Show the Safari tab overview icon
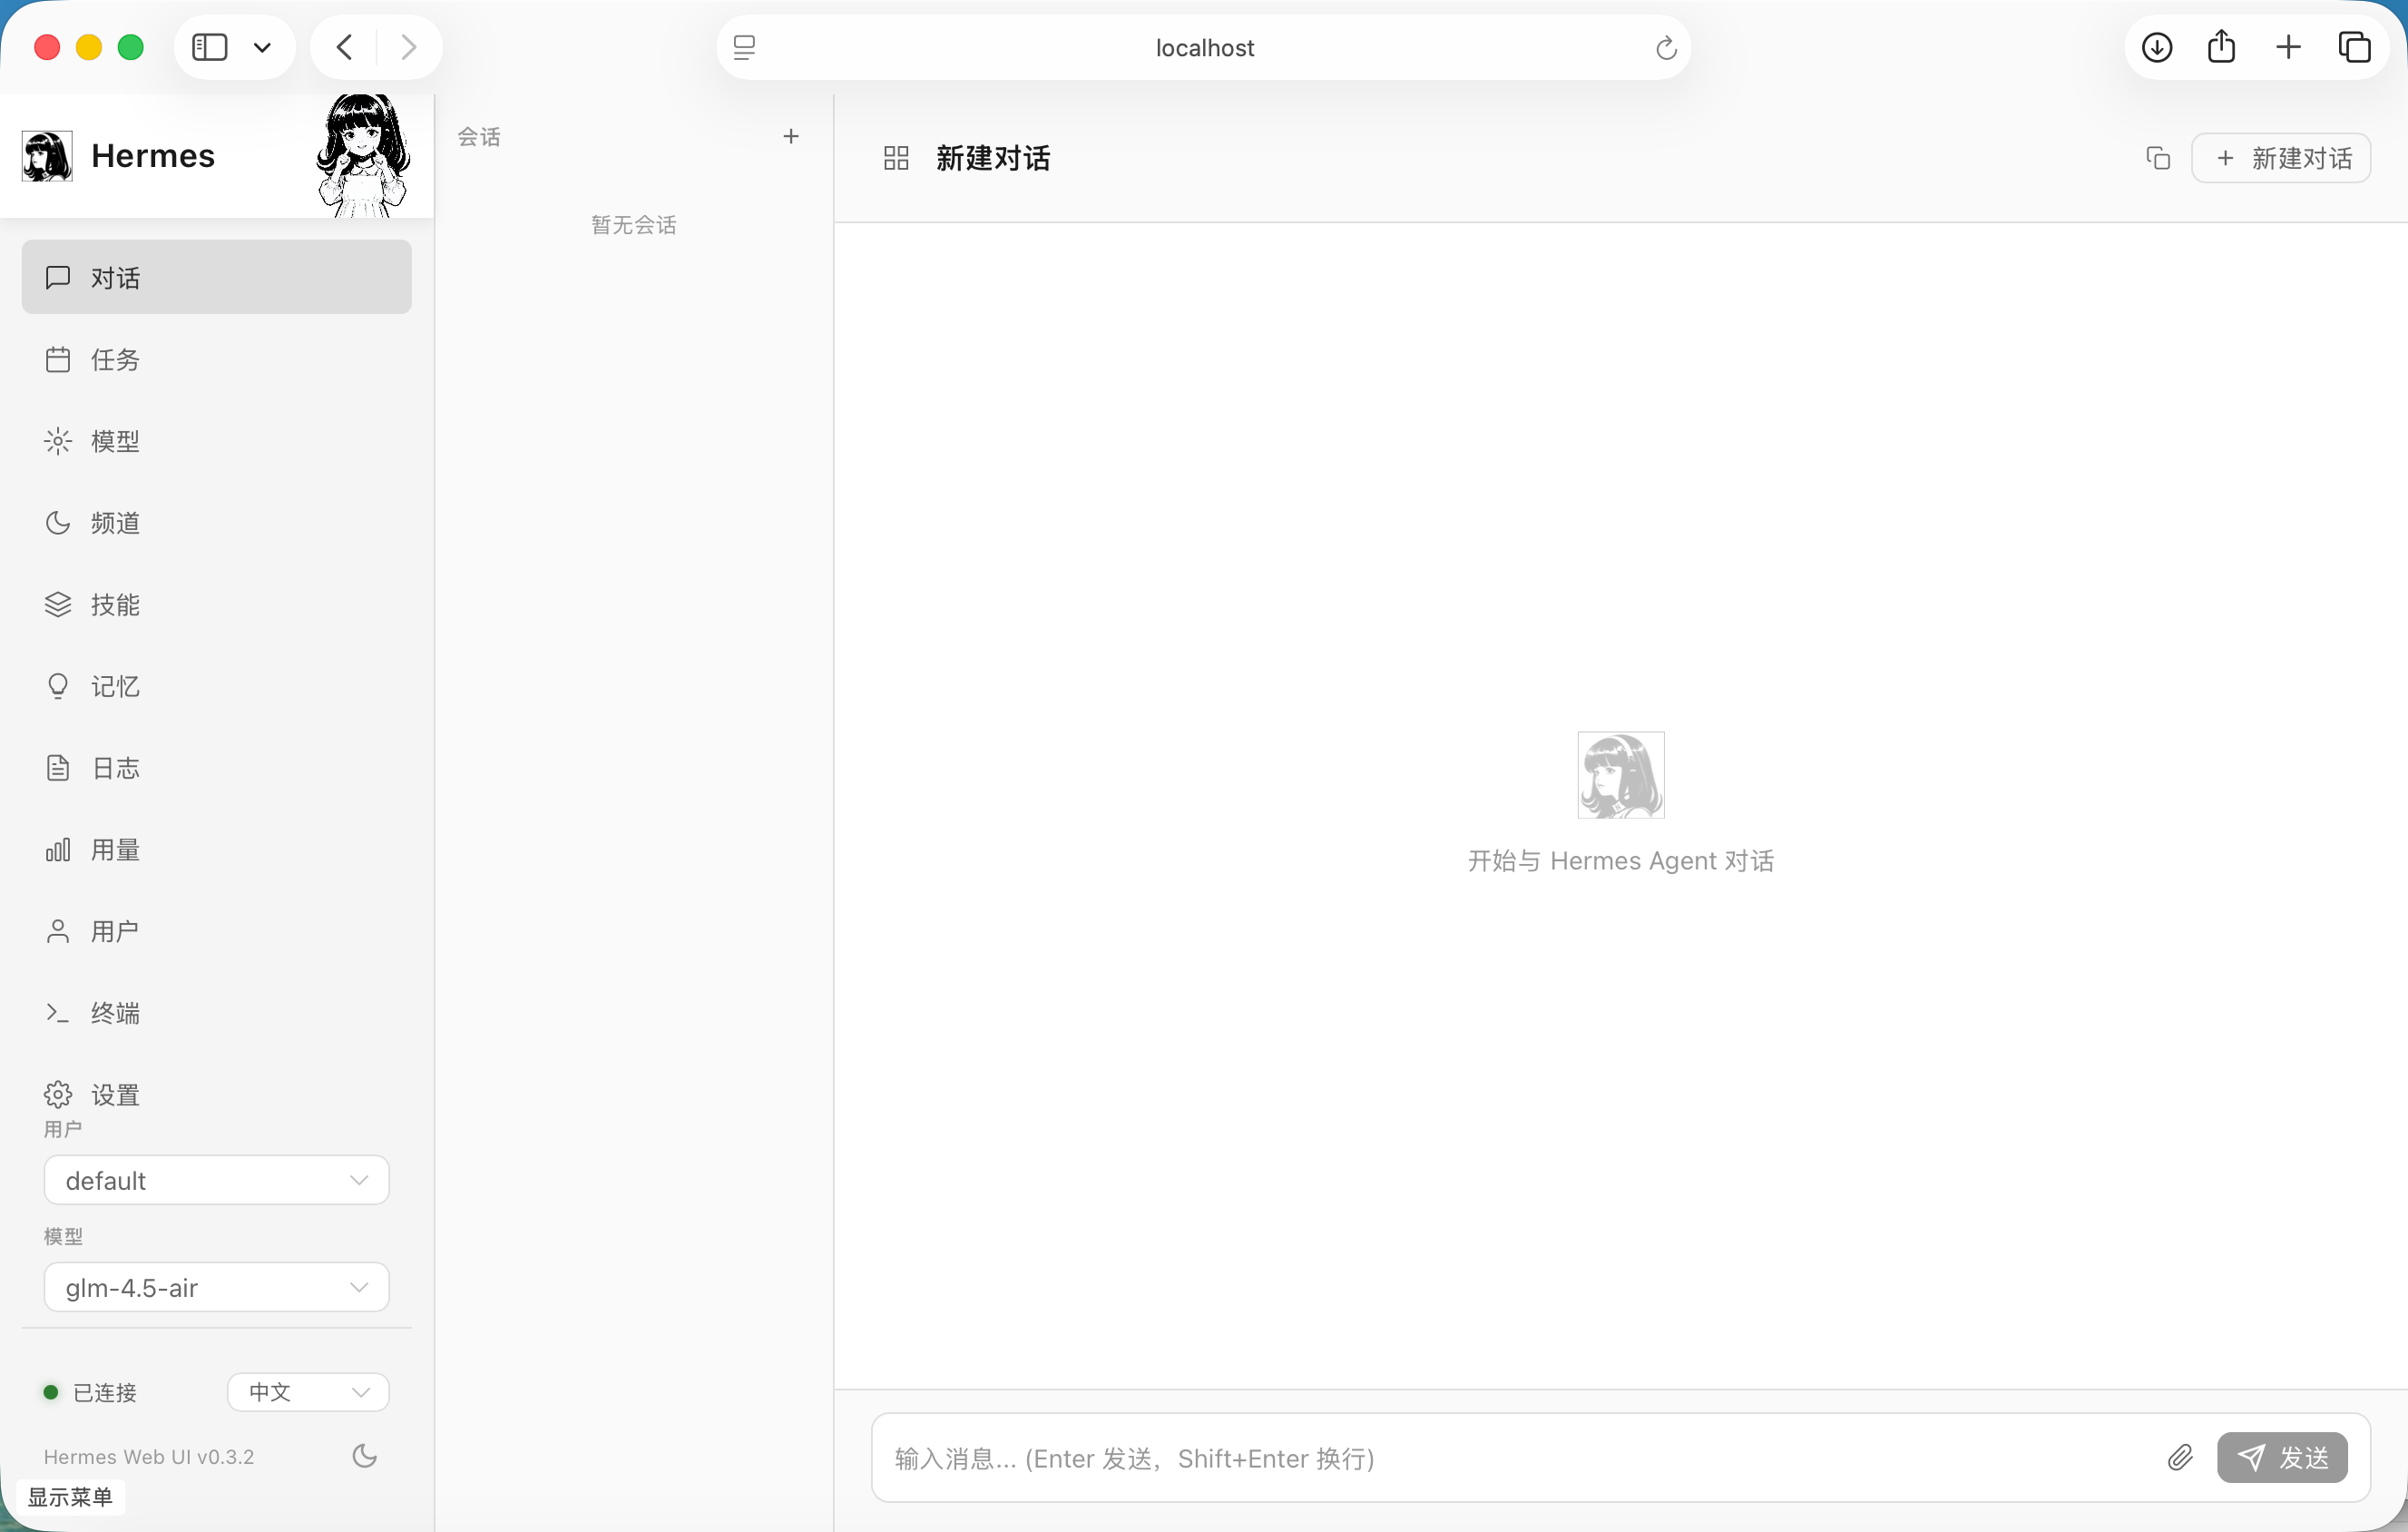2408x1532 pixels. click(x=2354, y=47)
